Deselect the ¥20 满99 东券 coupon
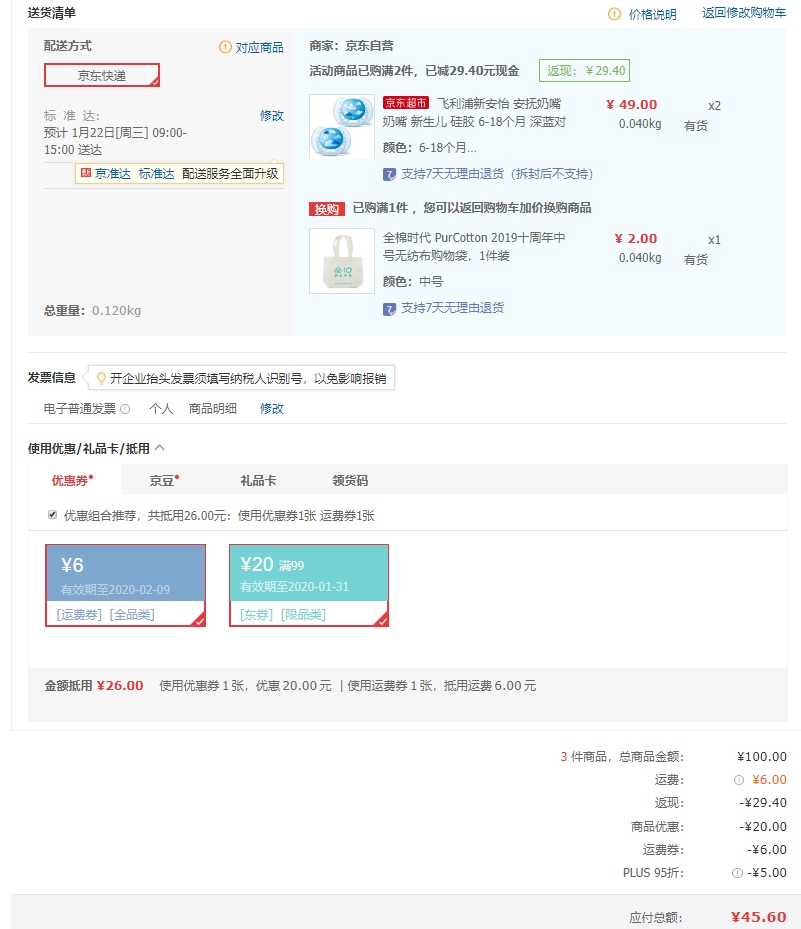The height and width of the screenshot is (929, 801). pyautogui.click(x=309, y=585)
